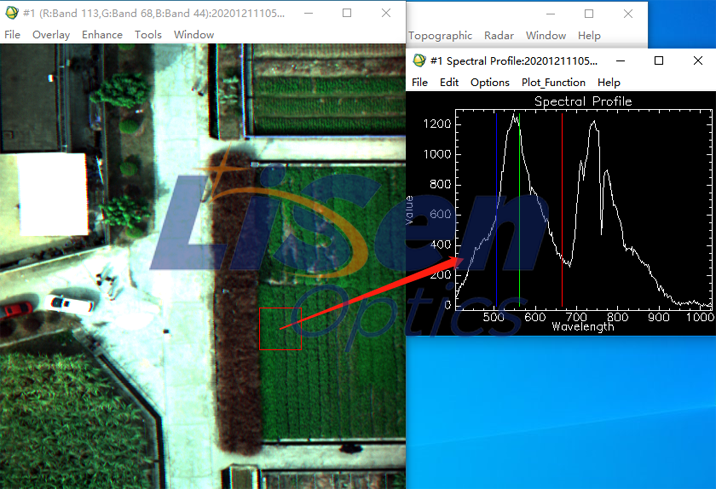Maximize the Spectral Profile window
716x489 pixels.
pyautogui.click(x=658, y=60)
